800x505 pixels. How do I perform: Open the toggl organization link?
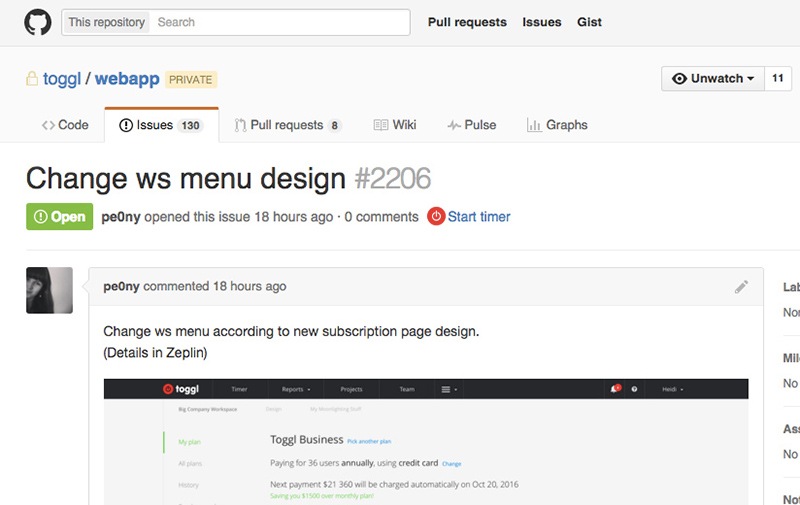coord(62,79)
